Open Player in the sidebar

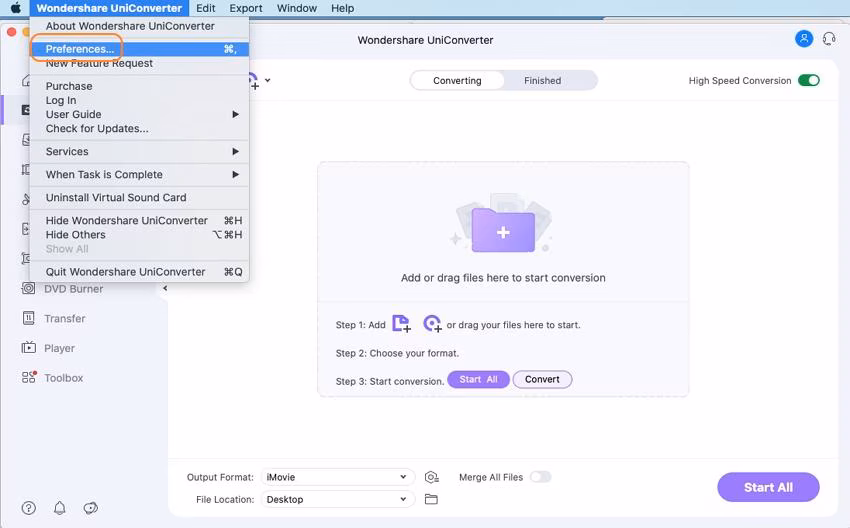[x=48, y=348]
